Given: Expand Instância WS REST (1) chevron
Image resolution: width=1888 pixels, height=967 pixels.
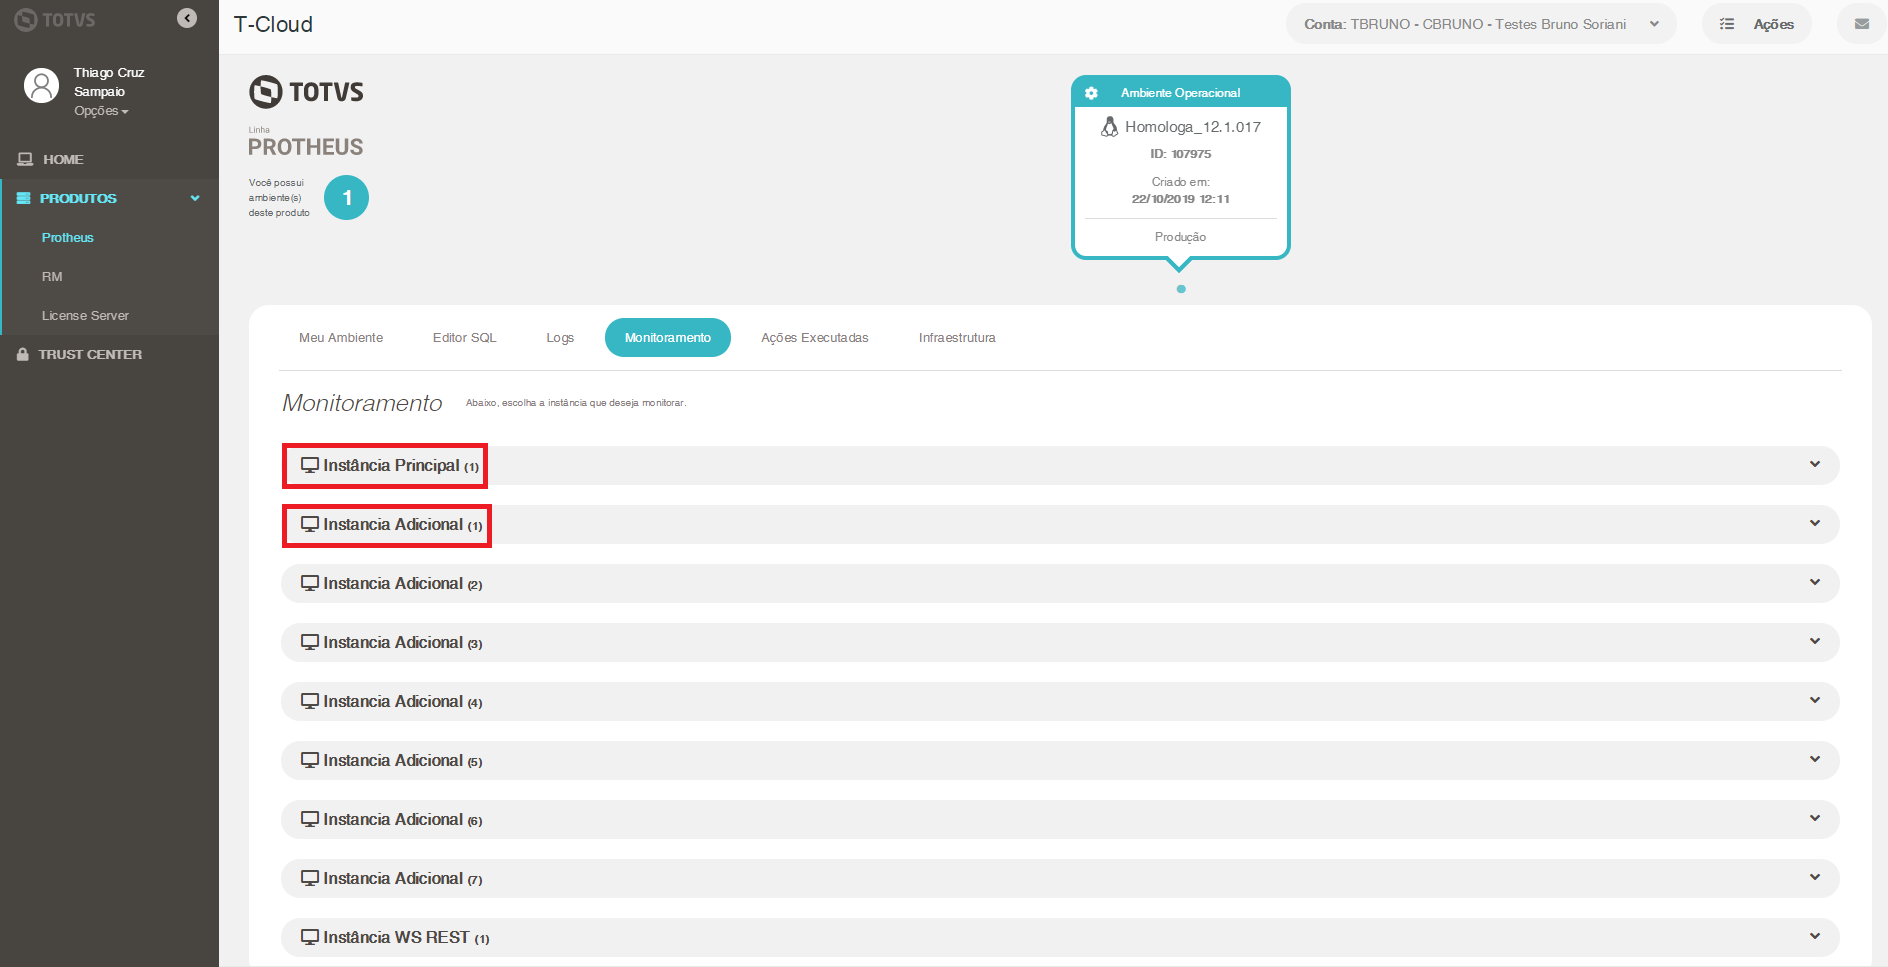Looking at the screenshot, I should pos(1815,936).
